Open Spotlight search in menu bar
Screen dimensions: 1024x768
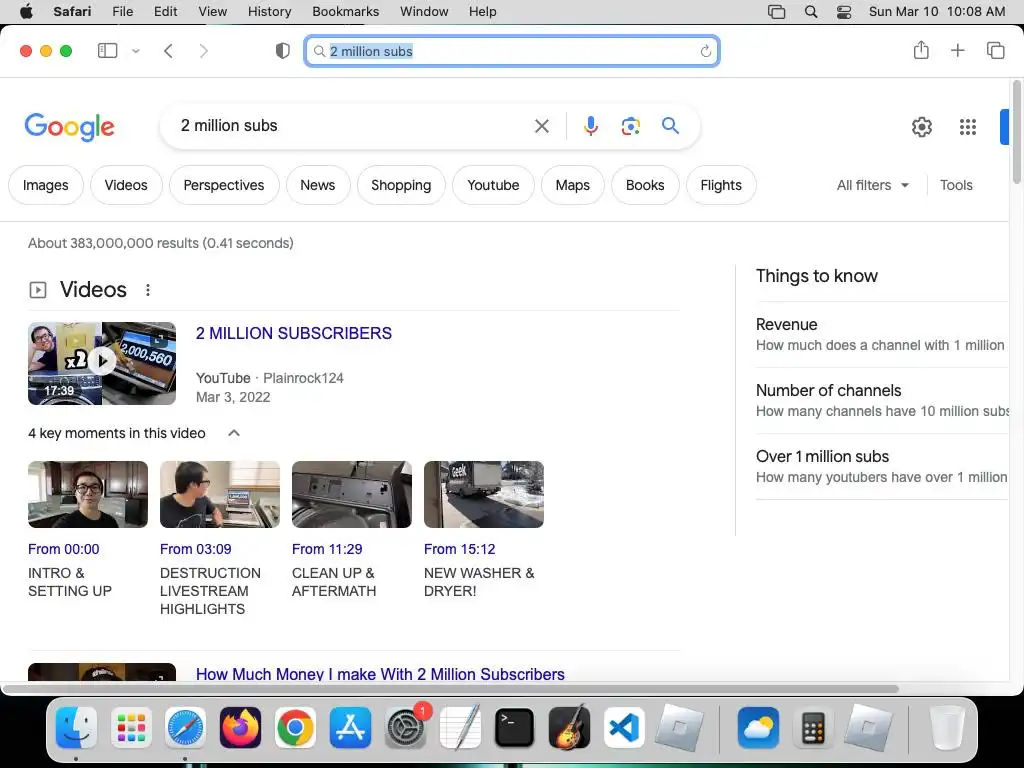point(811,12)
